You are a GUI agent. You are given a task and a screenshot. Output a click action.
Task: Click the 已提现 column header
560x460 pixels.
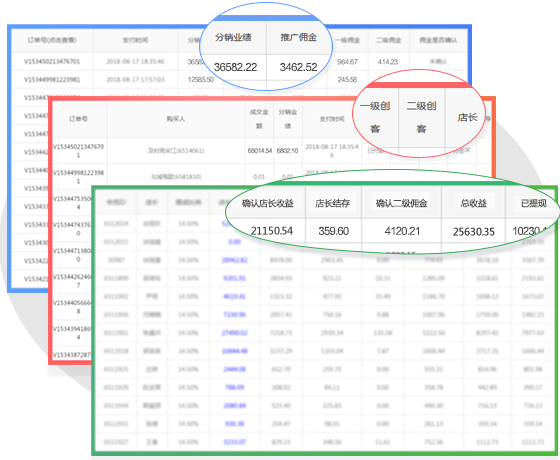(534, 203)
